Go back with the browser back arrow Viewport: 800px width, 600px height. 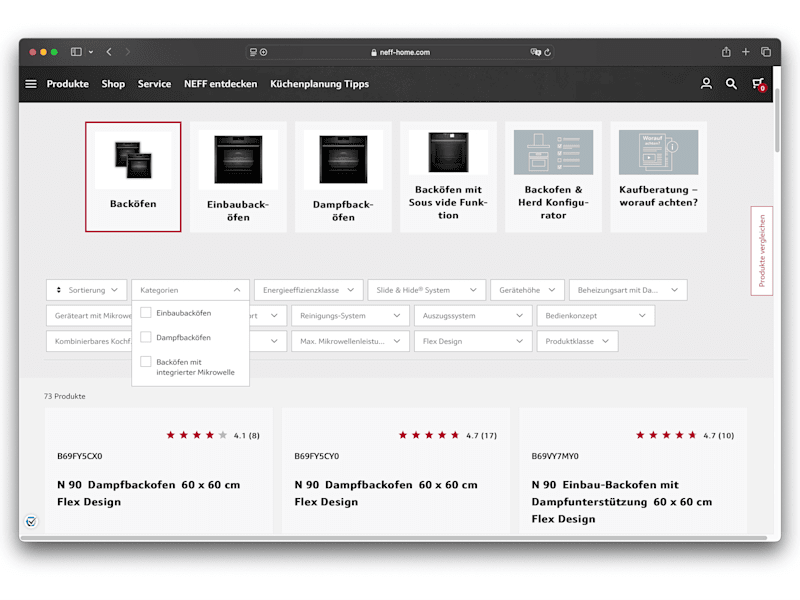tap(109, 52)
